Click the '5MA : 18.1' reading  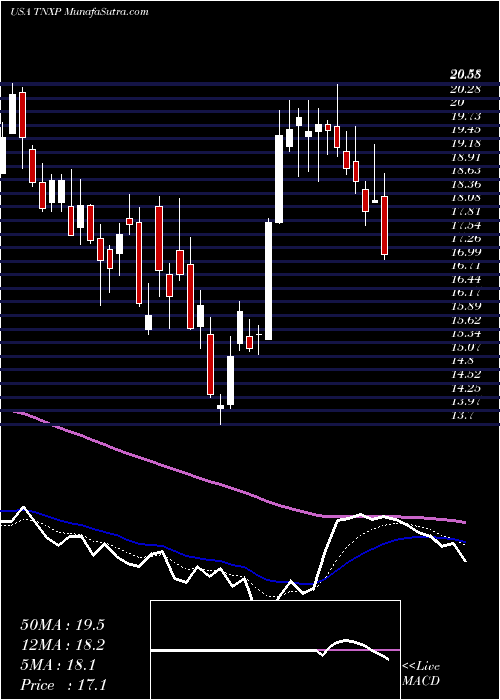tap(57, 665)
